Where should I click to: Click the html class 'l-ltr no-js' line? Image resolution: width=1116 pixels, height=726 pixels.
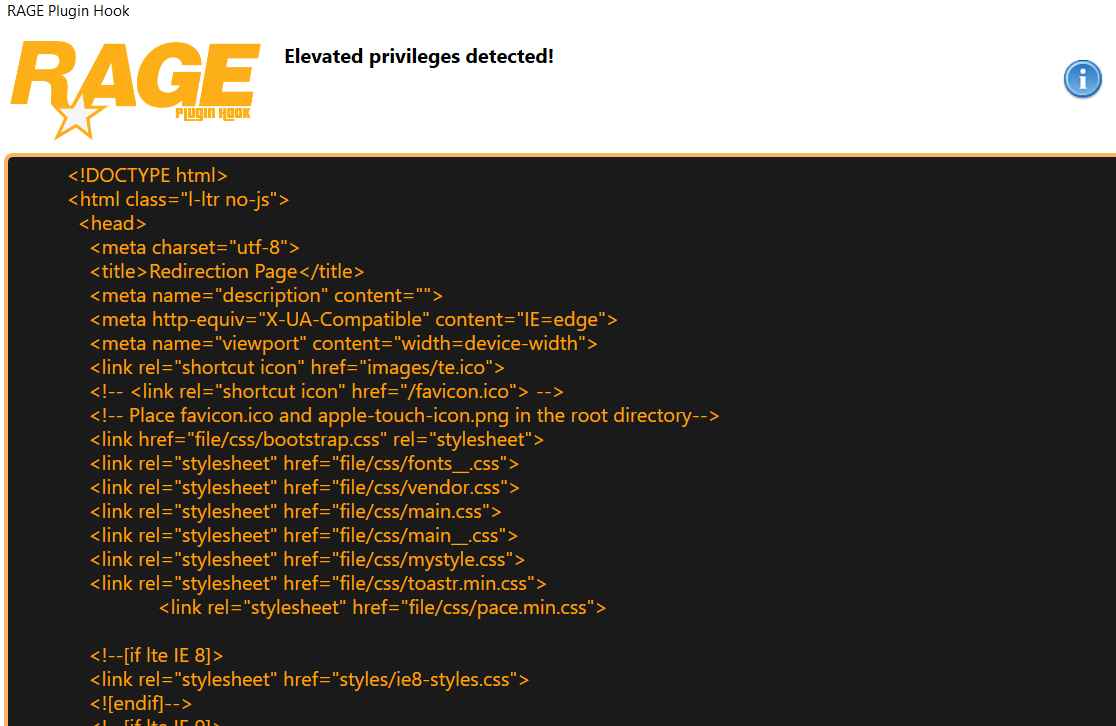click(178, 200)
